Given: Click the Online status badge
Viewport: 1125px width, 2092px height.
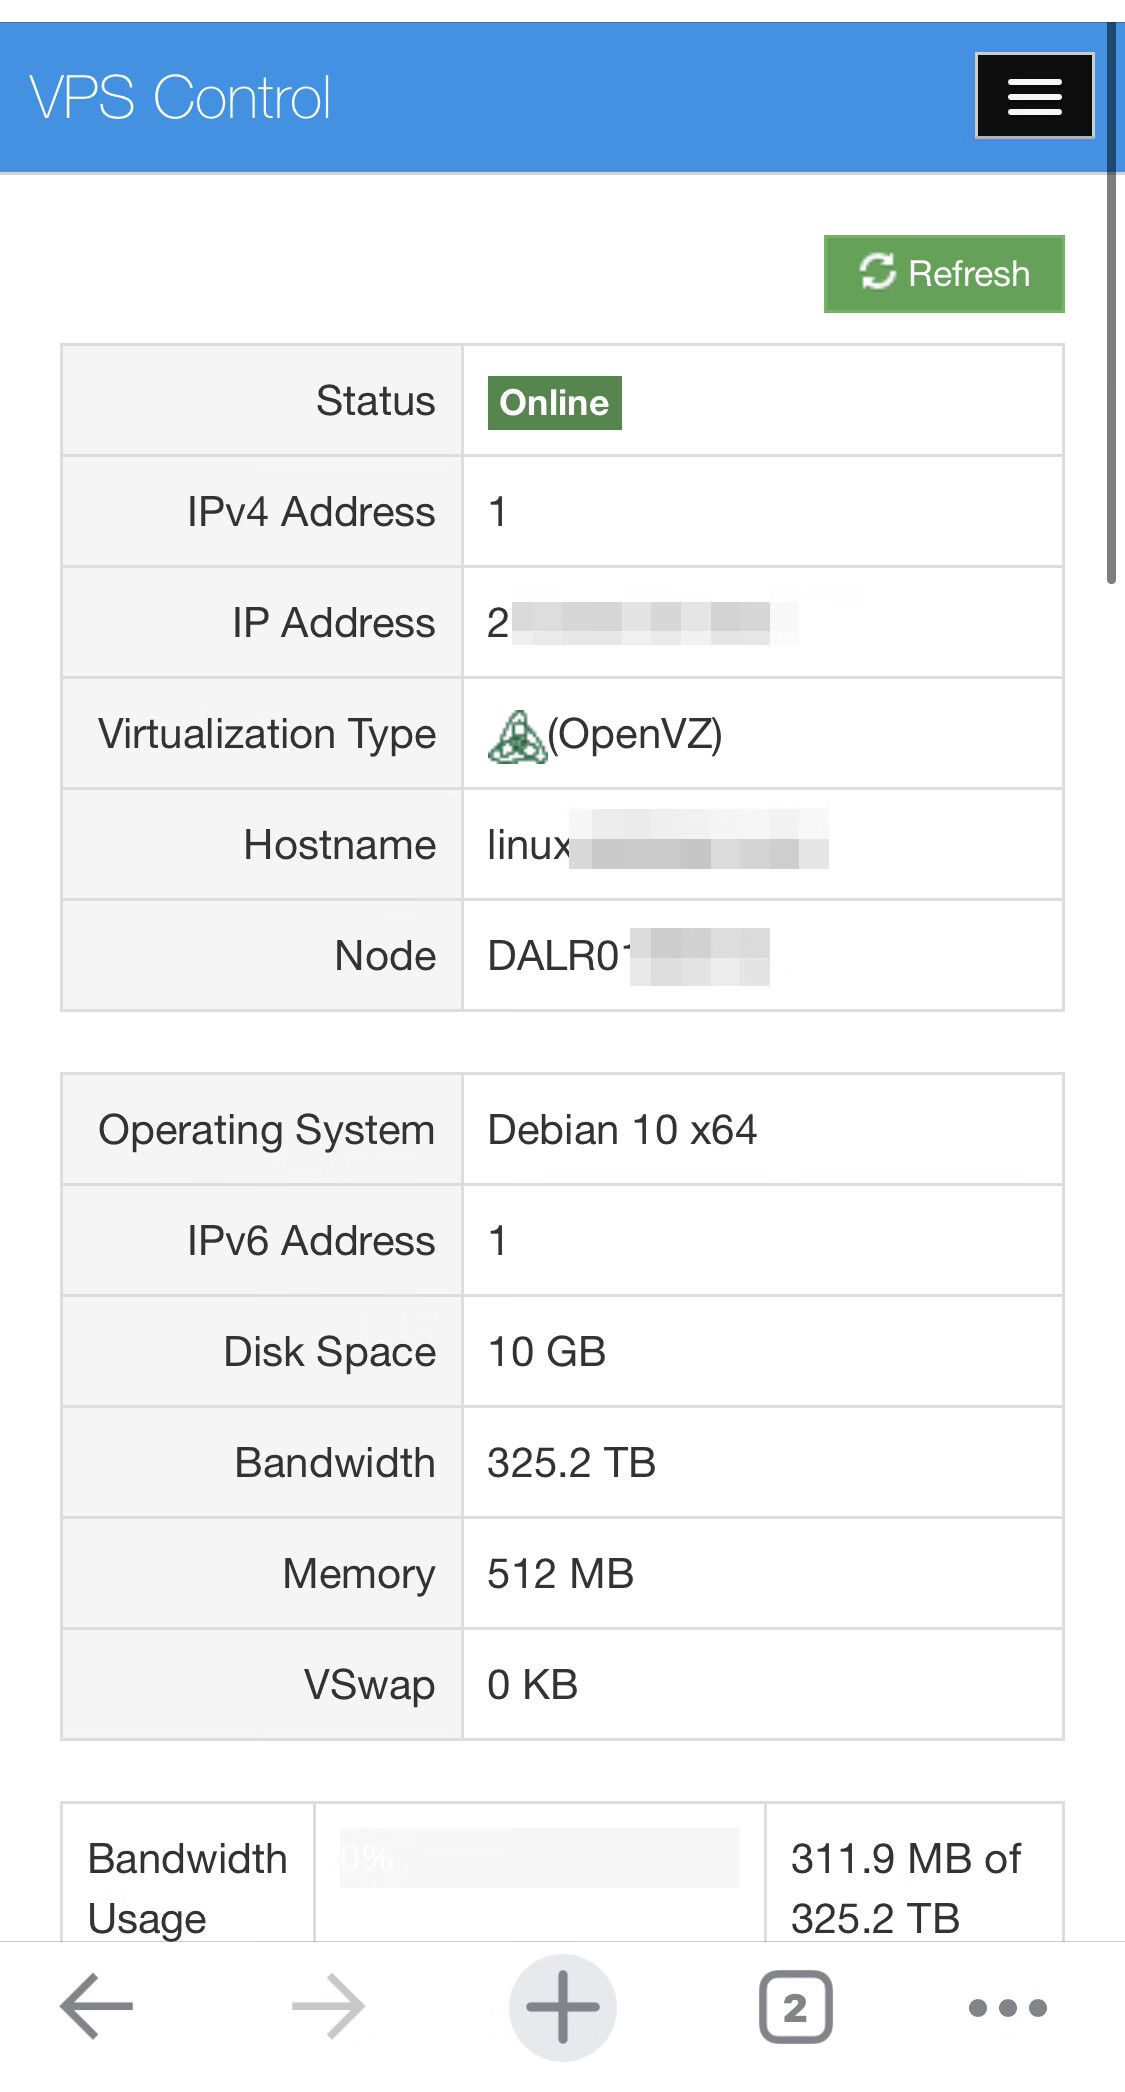Looking at the screenshot, I should [554, 403].
